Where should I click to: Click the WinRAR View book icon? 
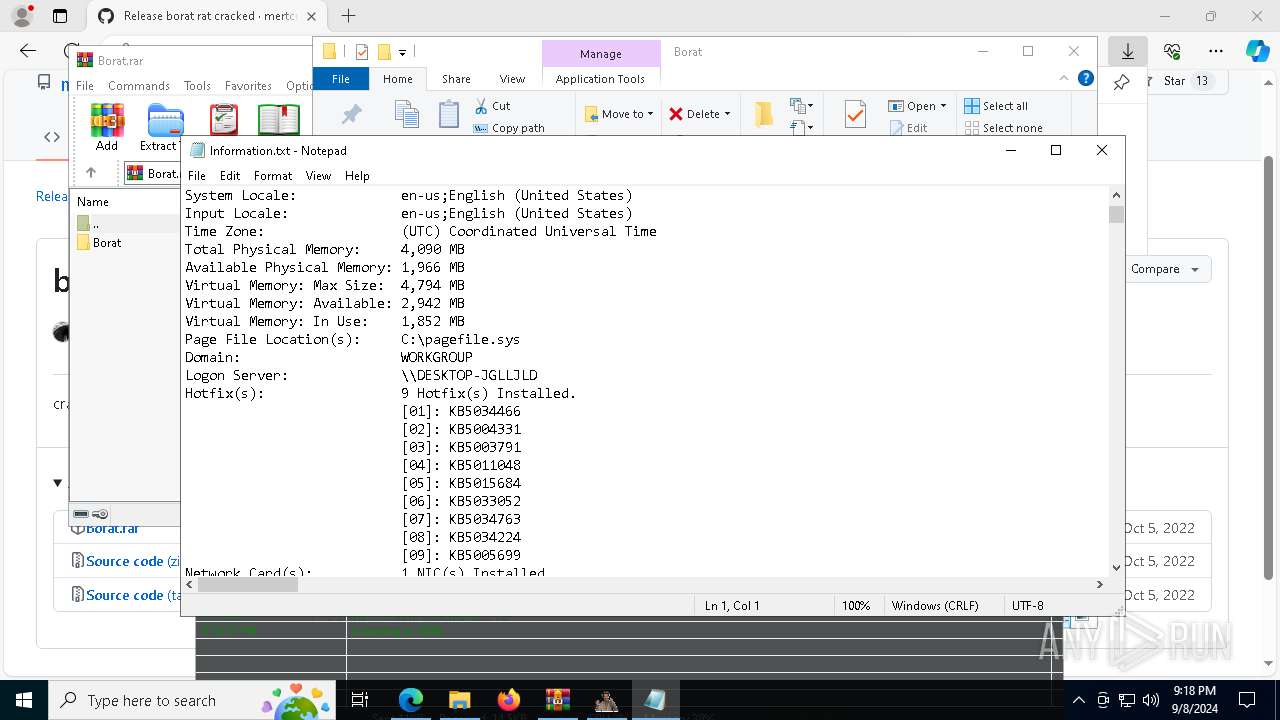point(278,119)
